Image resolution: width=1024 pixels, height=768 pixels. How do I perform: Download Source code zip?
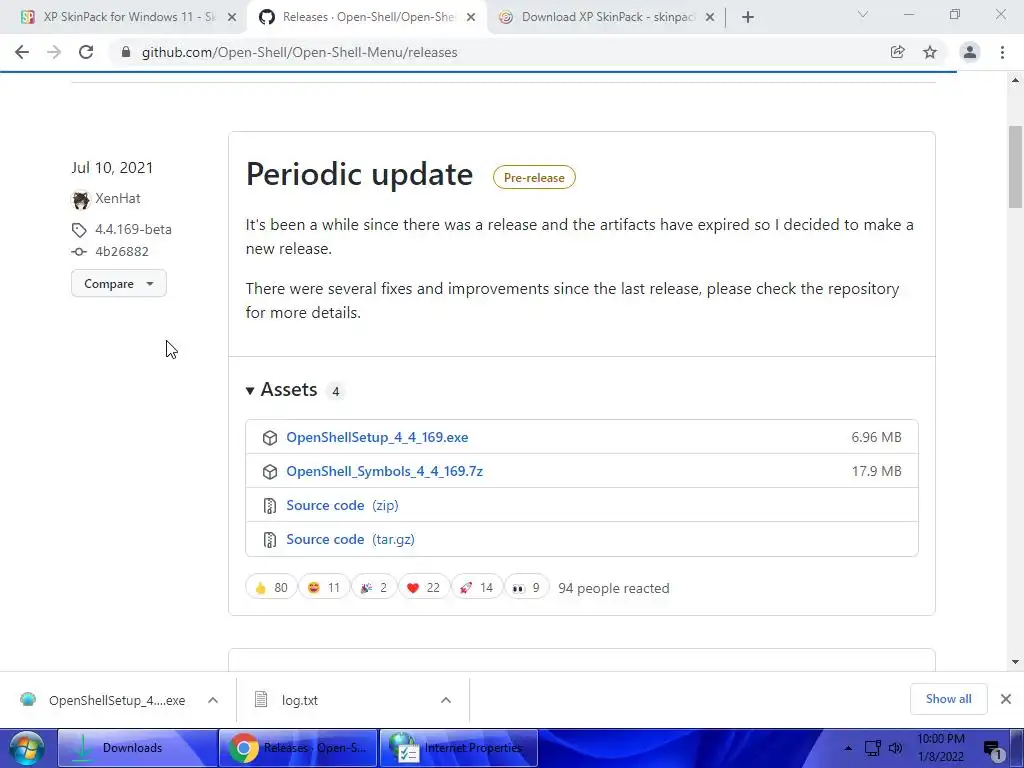click(342, 505)
